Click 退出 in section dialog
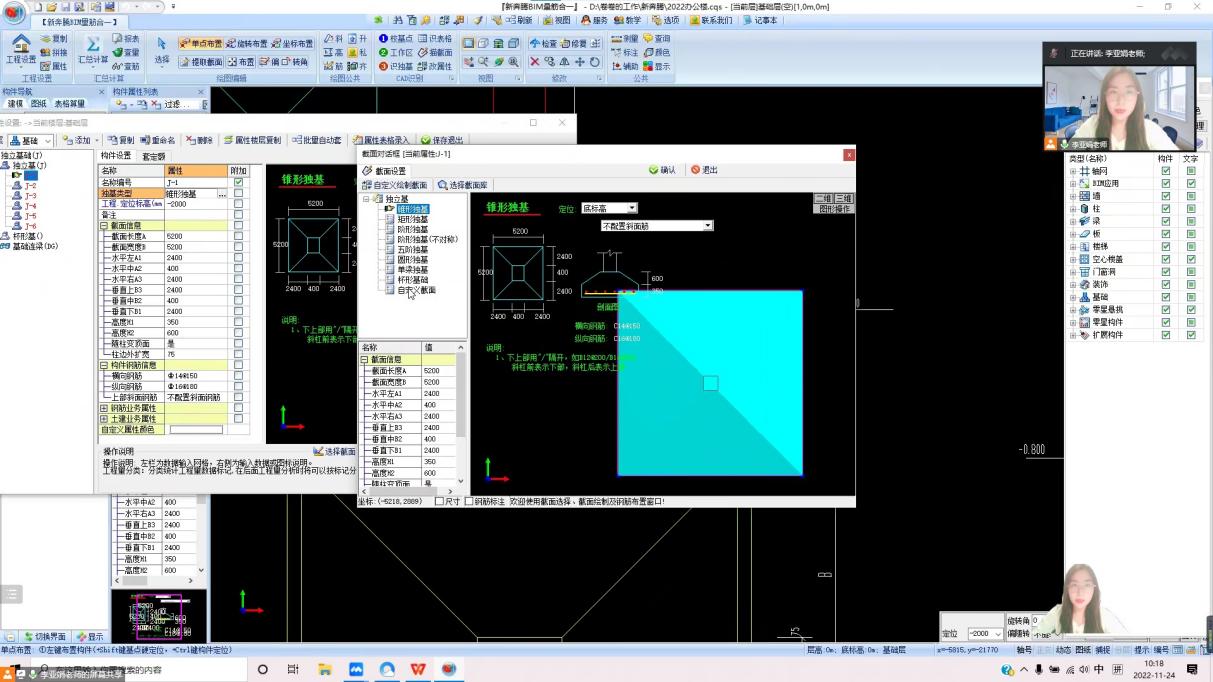Viewport: 1213px width, 682px height. pyautogui.click(x=705, y=170)
